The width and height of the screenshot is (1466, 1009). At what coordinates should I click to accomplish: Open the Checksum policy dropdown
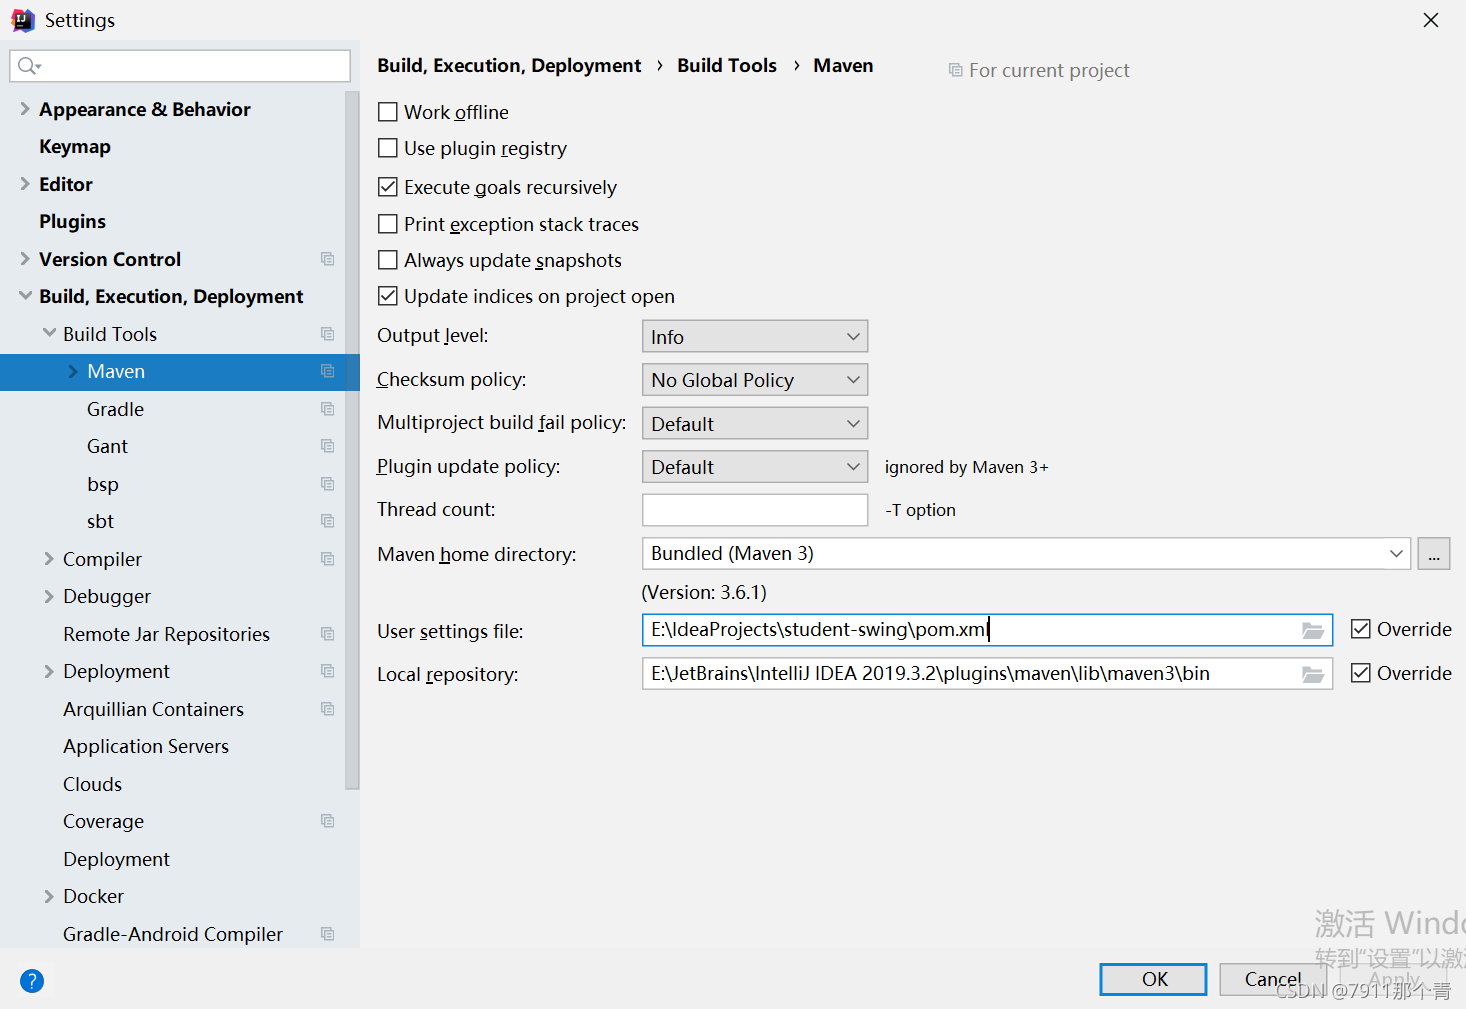(755, 380)
